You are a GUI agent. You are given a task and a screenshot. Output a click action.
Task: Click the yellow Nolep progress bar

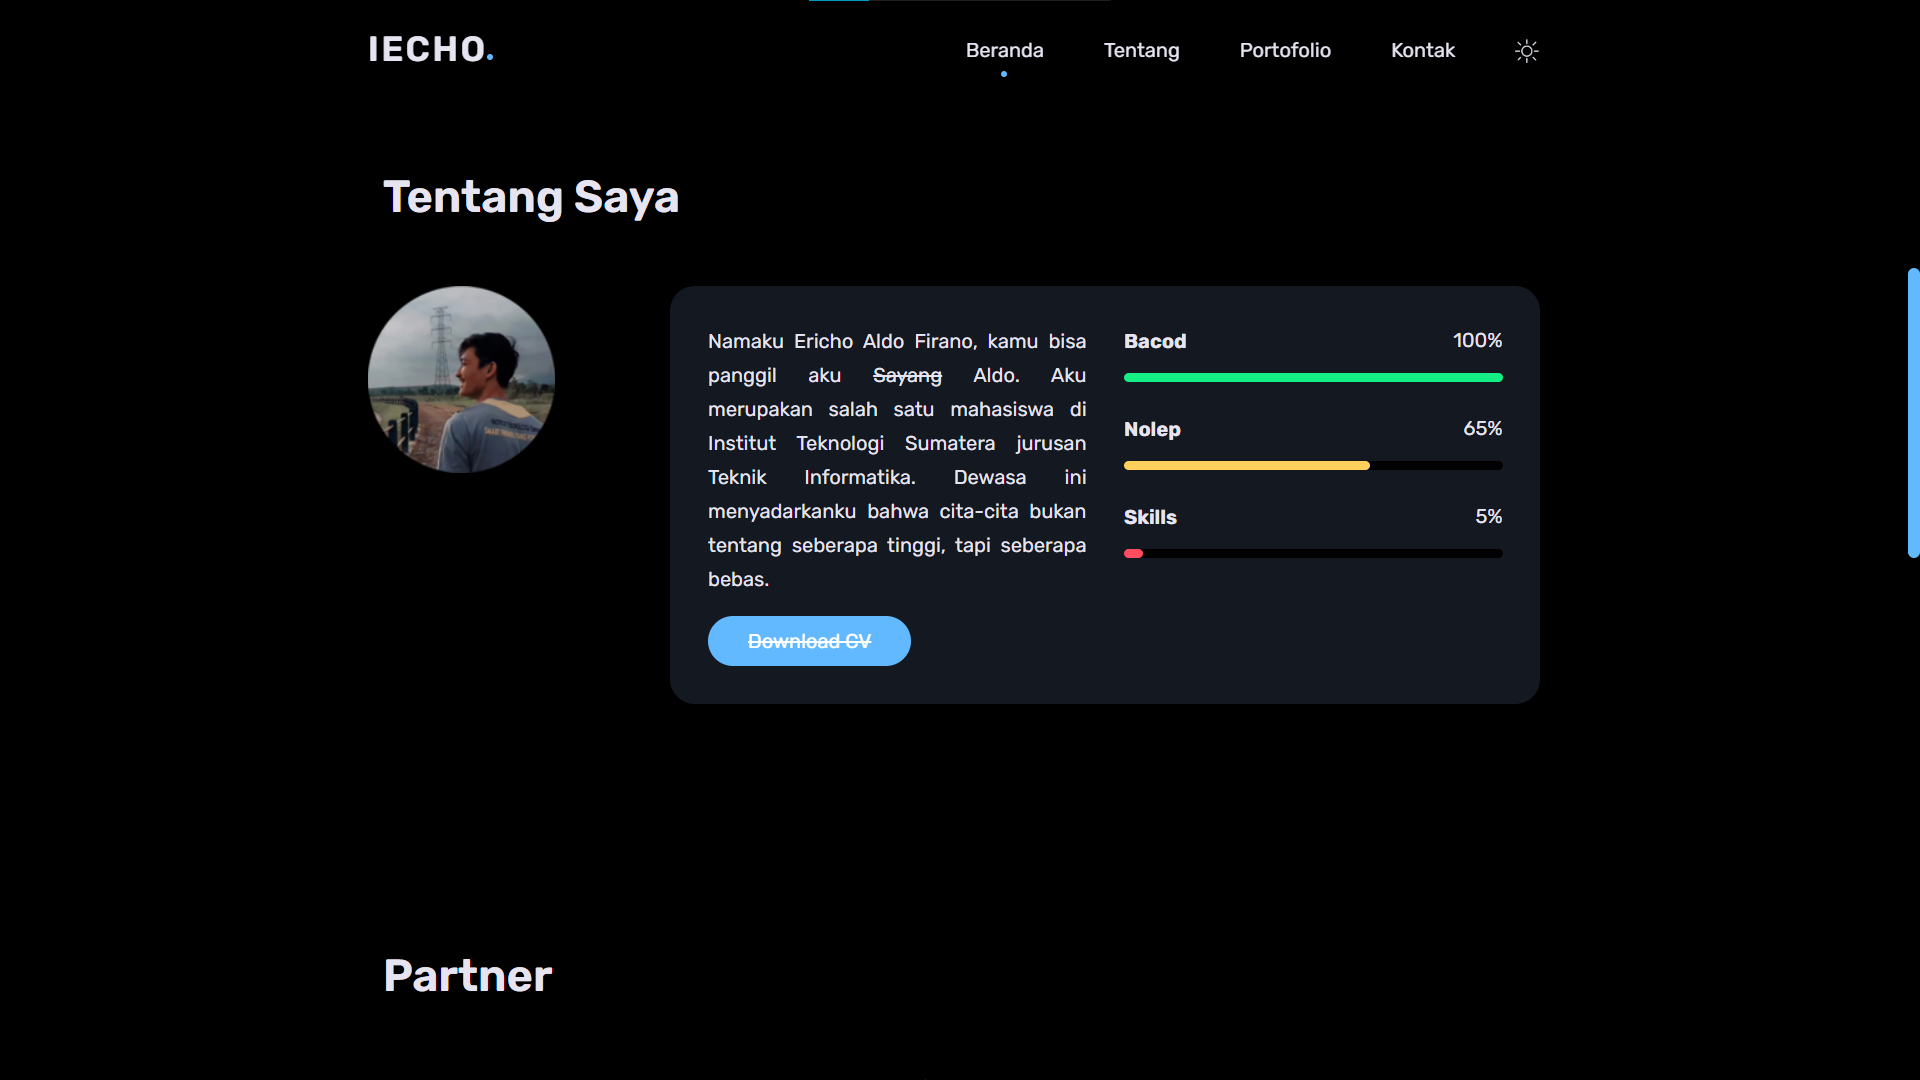(x=1246, y=466)
